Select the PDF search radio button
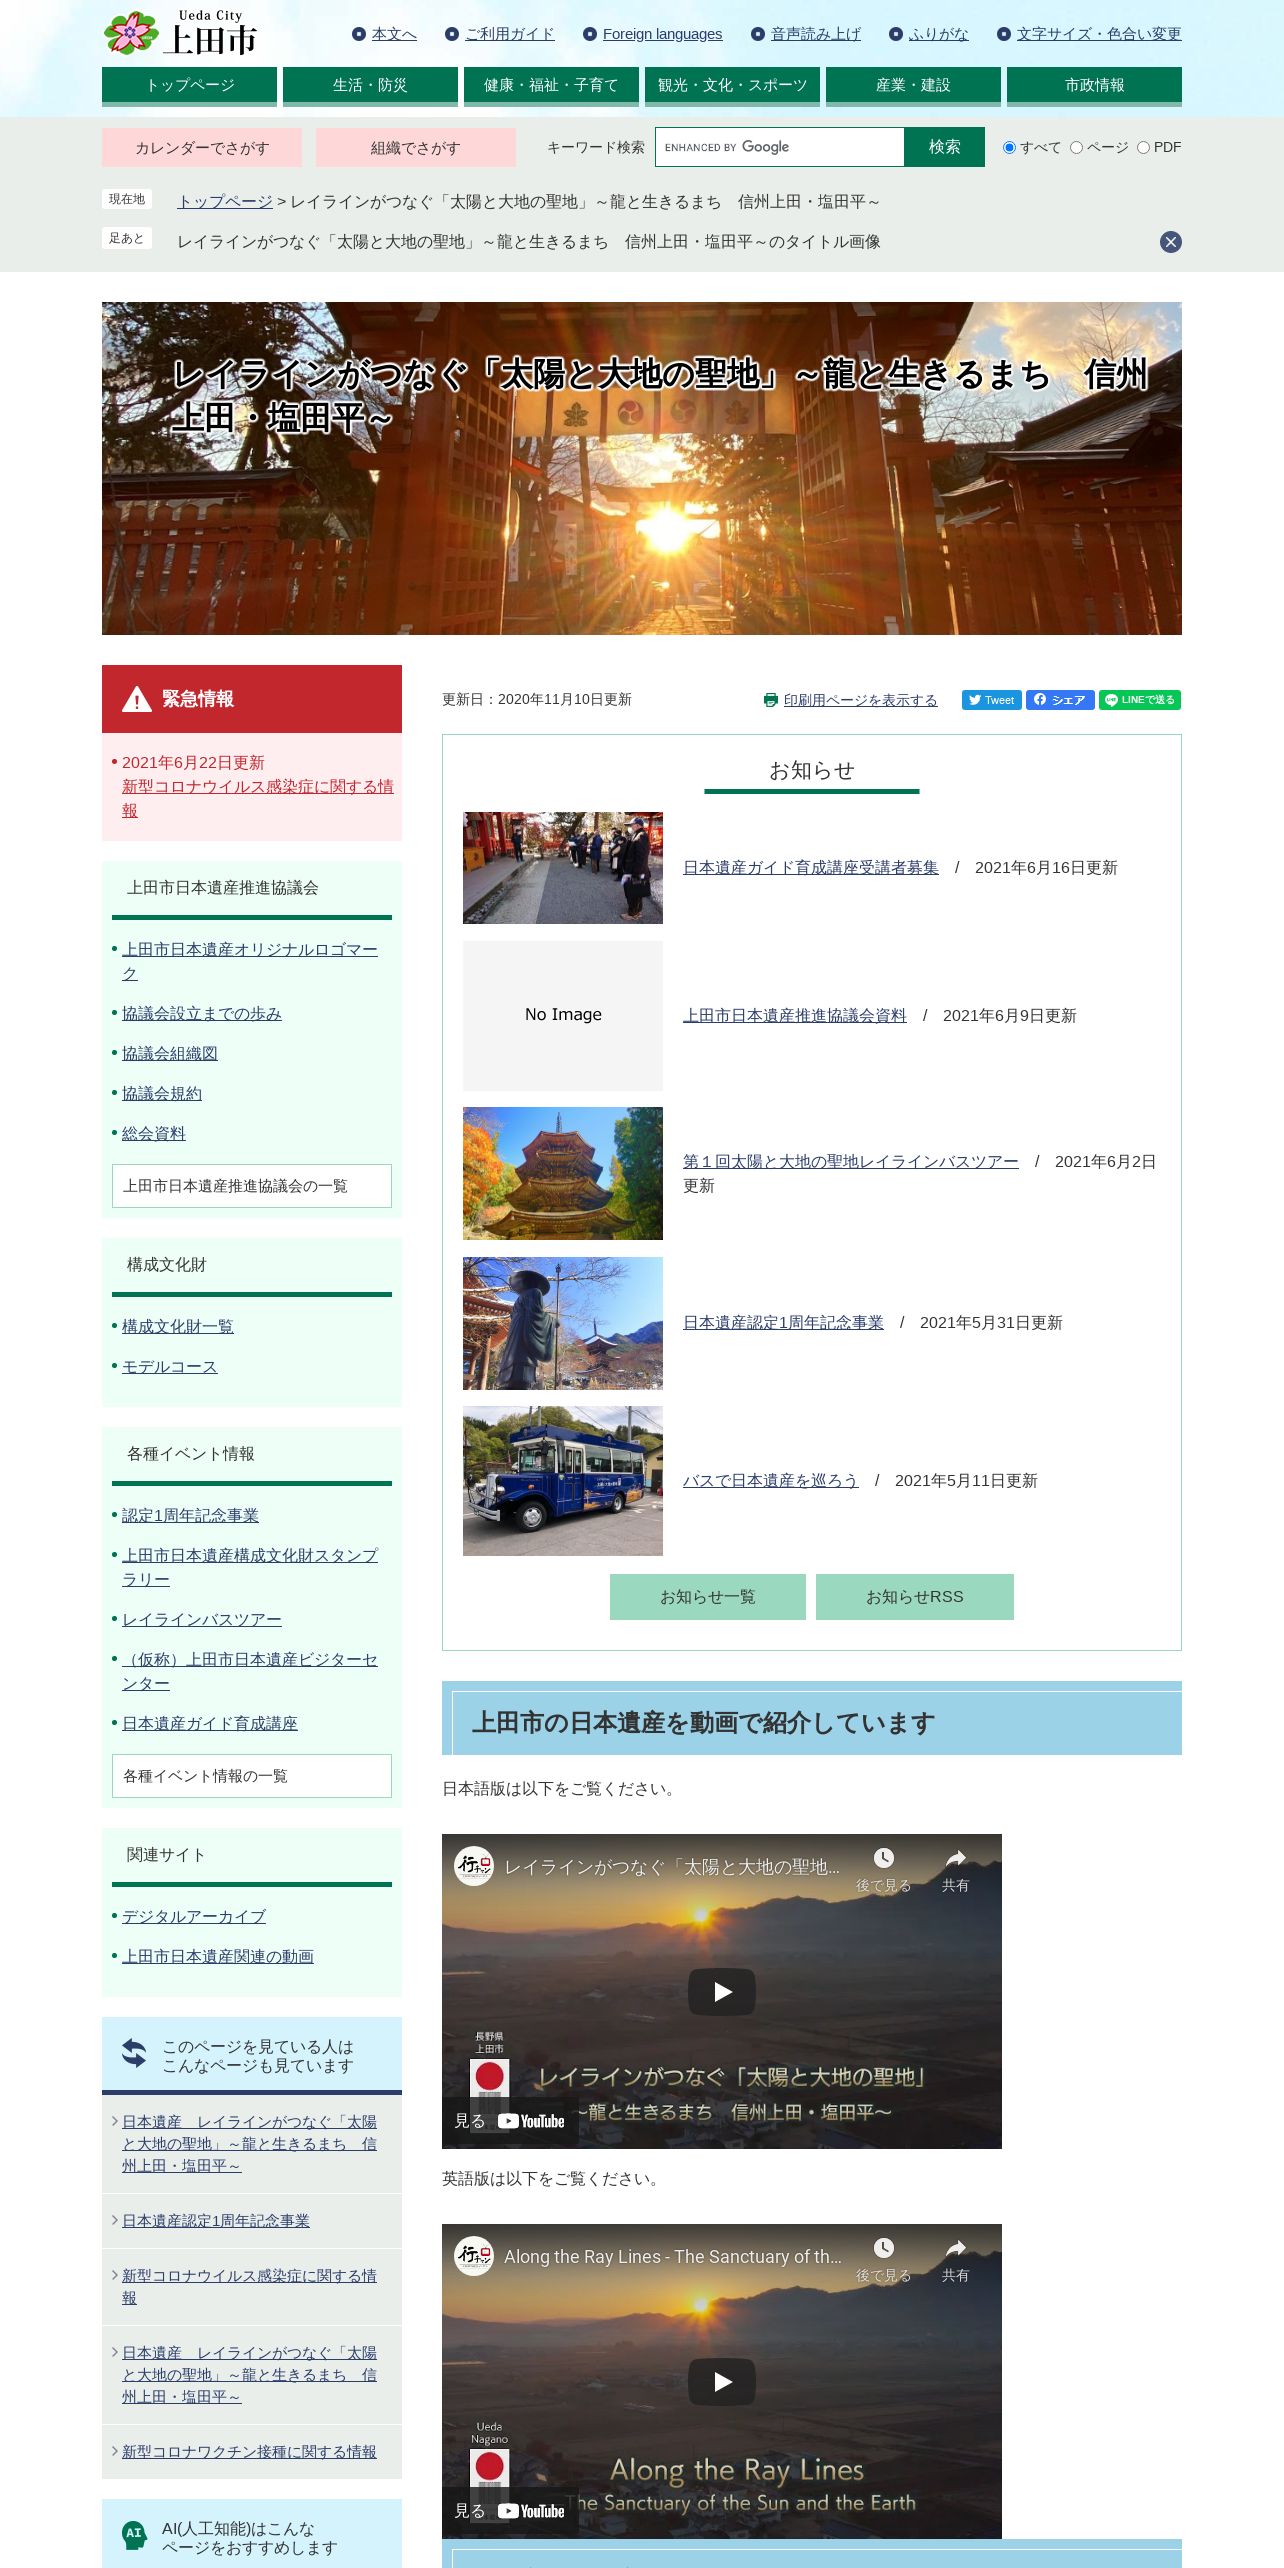Screen dimensions: 1284x2568 pyautogui.click(x=1143, y=147)
